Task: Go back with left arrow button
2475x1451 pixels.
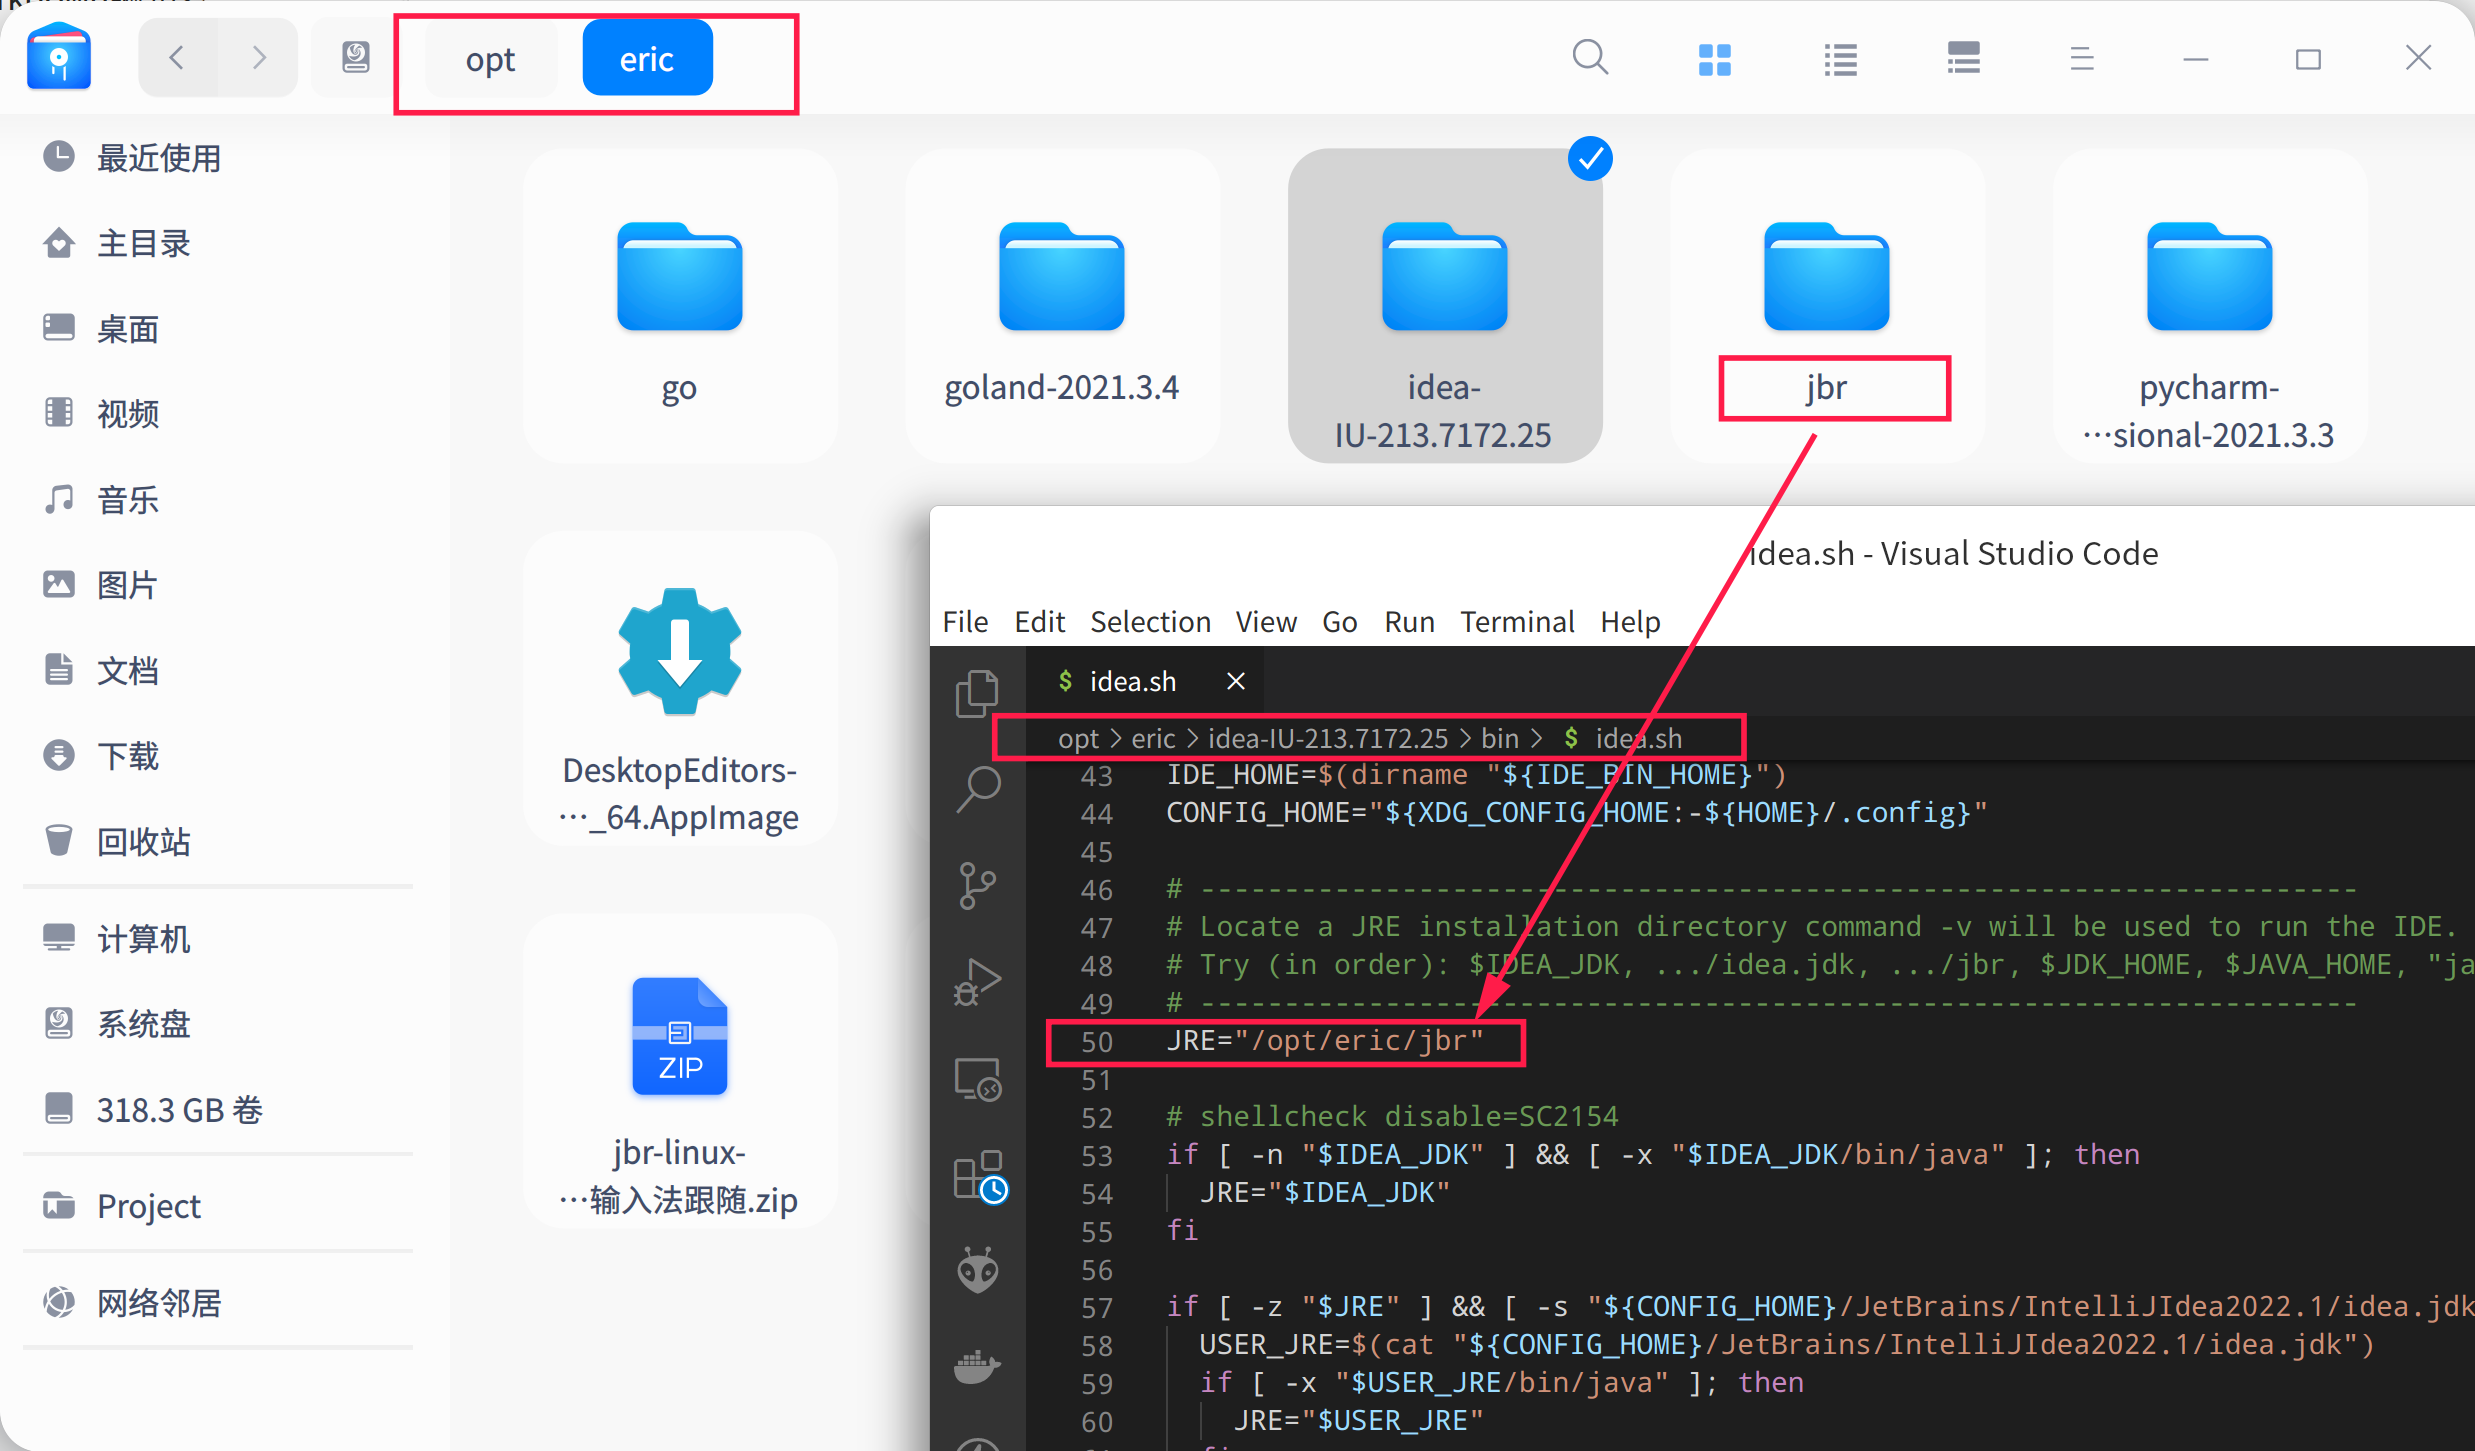Action: (x=177, y=57)
